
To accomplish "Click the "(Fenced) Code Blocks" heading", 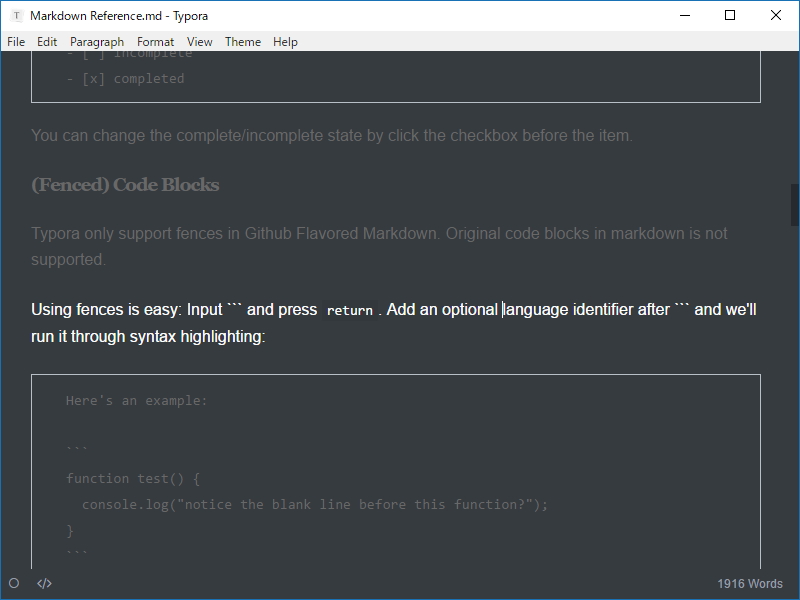I will coord(125,185).
